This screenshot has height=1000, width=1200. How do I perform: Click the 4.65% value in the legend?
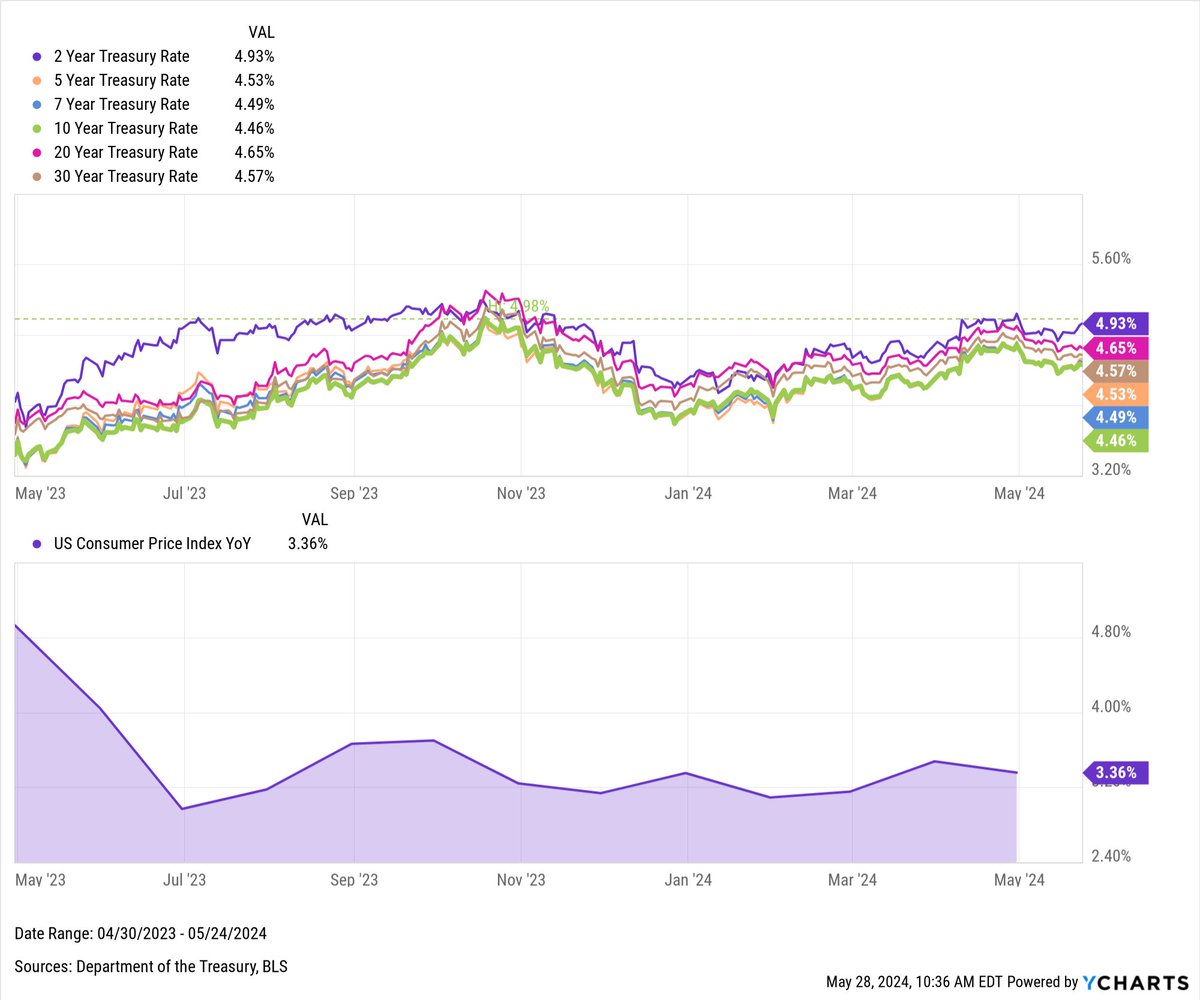coord(254,152)
